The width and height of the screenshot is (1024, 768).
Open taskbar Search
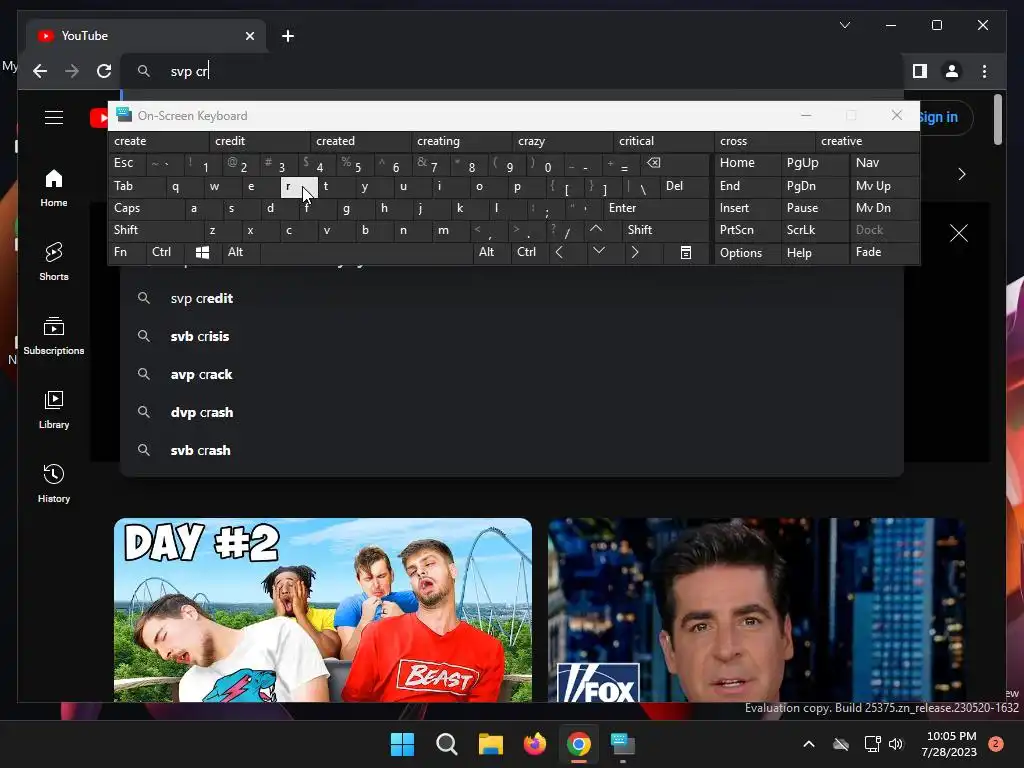tap(447, 744)
